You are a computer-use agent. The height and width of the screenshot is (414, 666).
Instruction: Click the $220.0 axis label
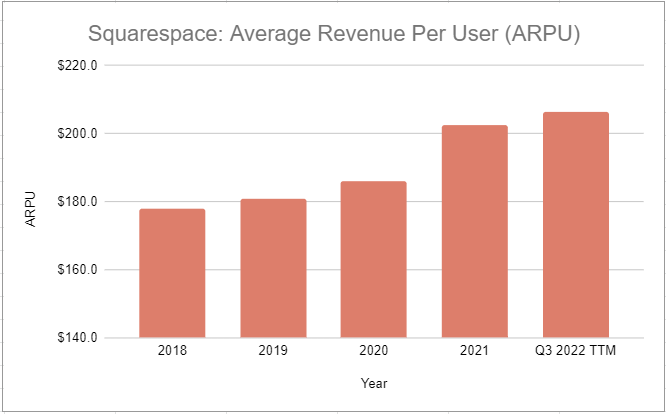point(77,65)
